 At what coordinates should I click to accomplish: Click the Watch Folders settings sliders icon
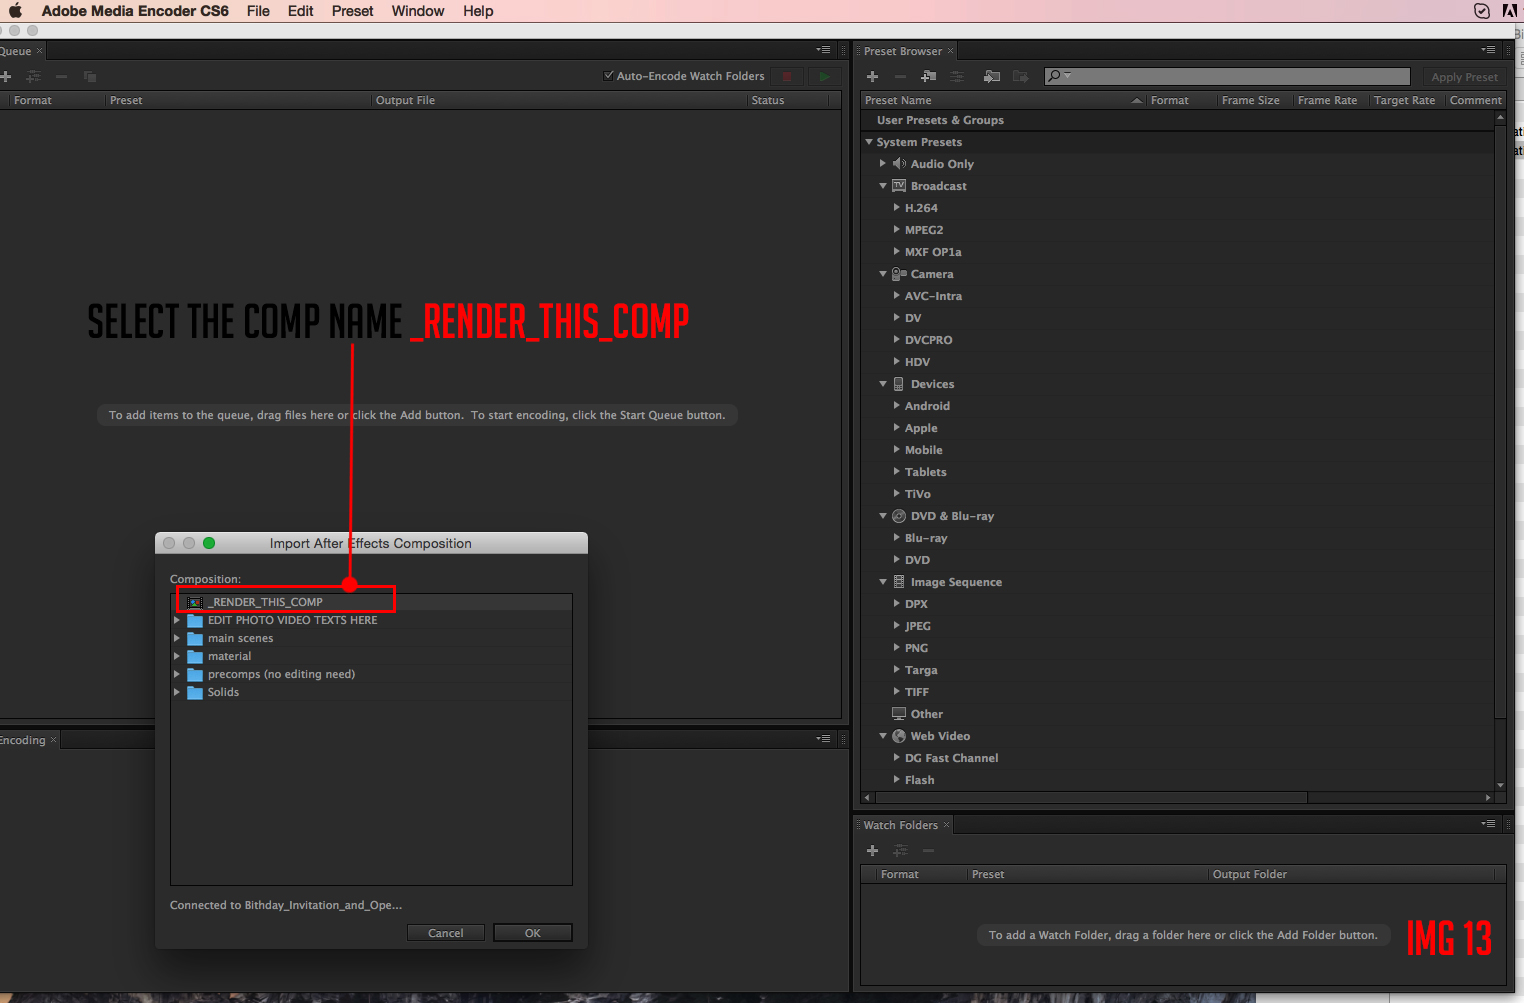(x=900, y=851)
